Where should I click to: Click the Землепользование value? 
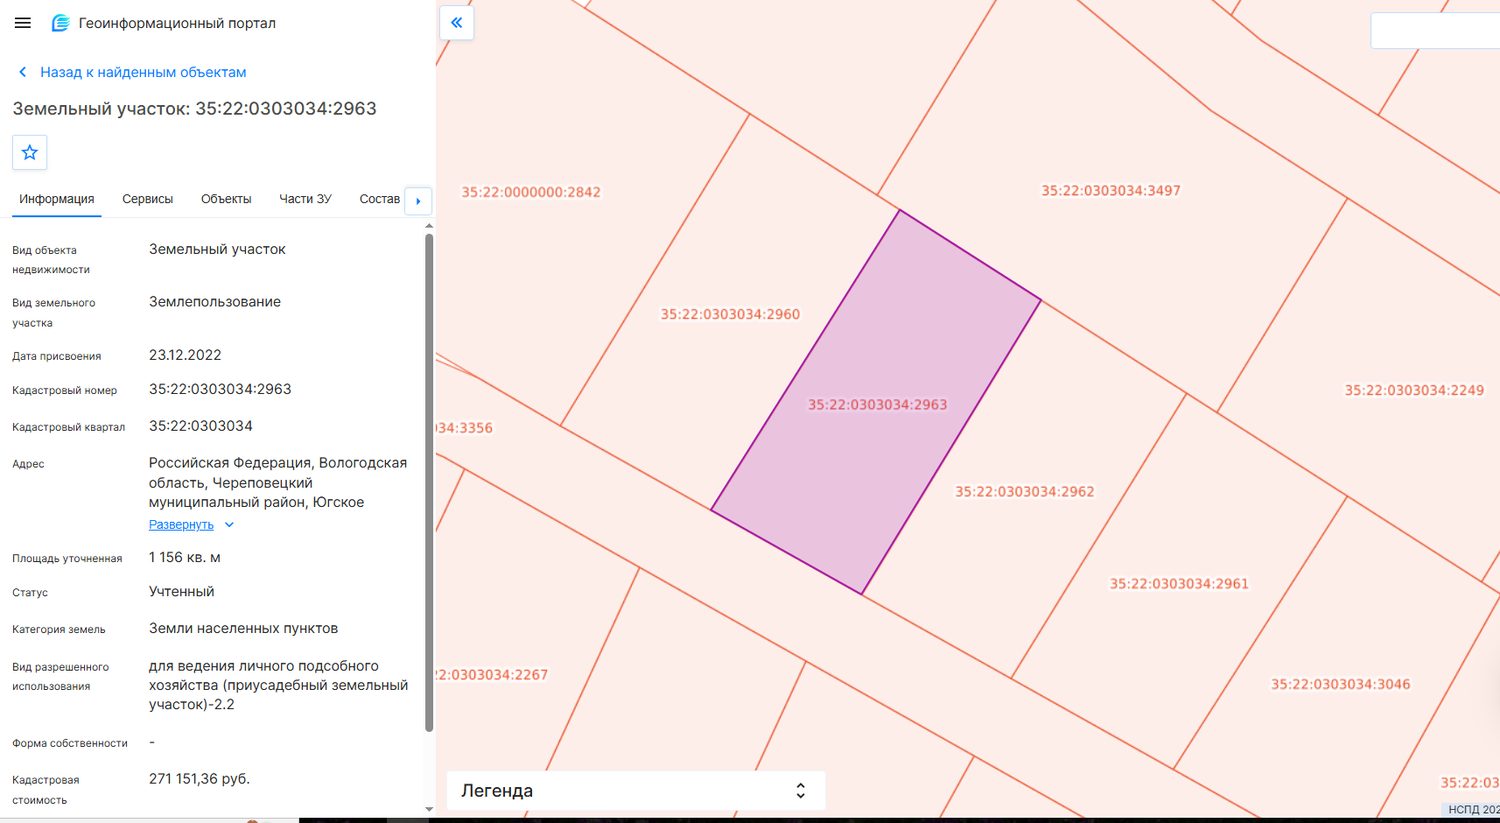click(x=215, y=302)
